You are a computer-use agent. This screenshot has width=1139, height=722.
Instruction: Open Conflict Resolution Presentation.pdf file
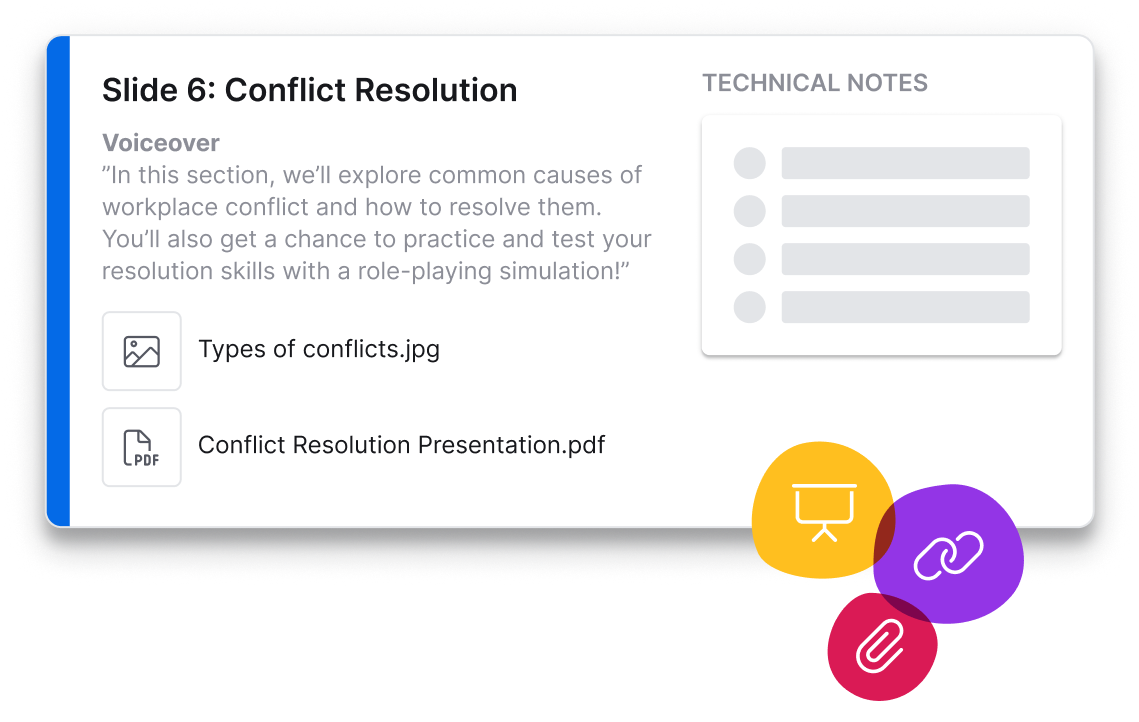click(401, 445)
